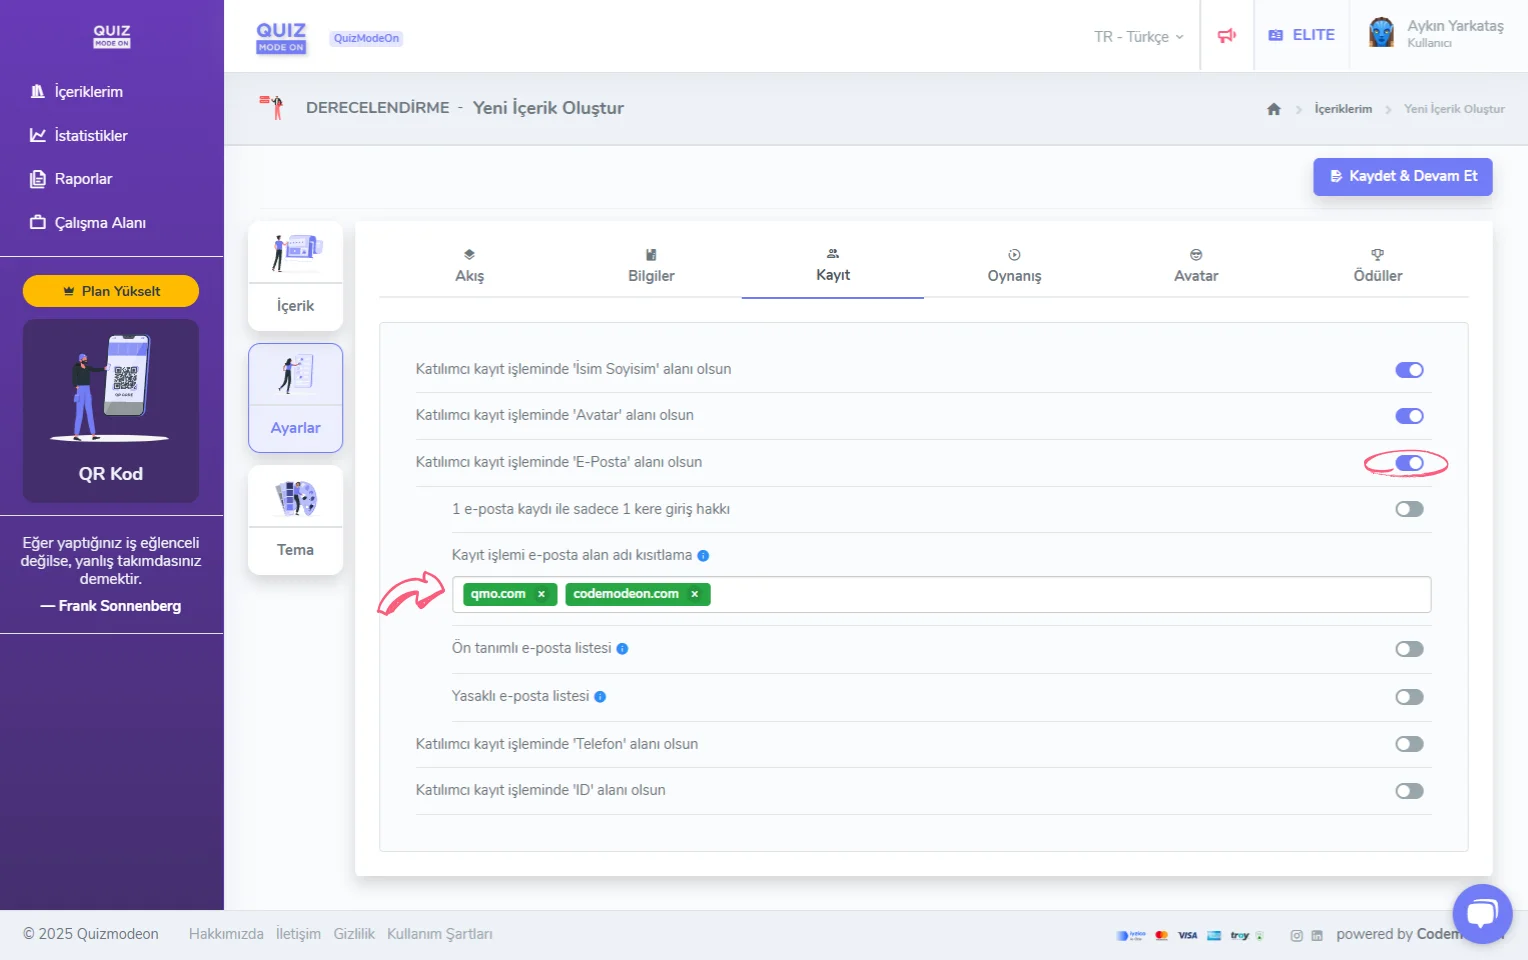Open the TR - Türkçe language dropdown

point(1138,37)
